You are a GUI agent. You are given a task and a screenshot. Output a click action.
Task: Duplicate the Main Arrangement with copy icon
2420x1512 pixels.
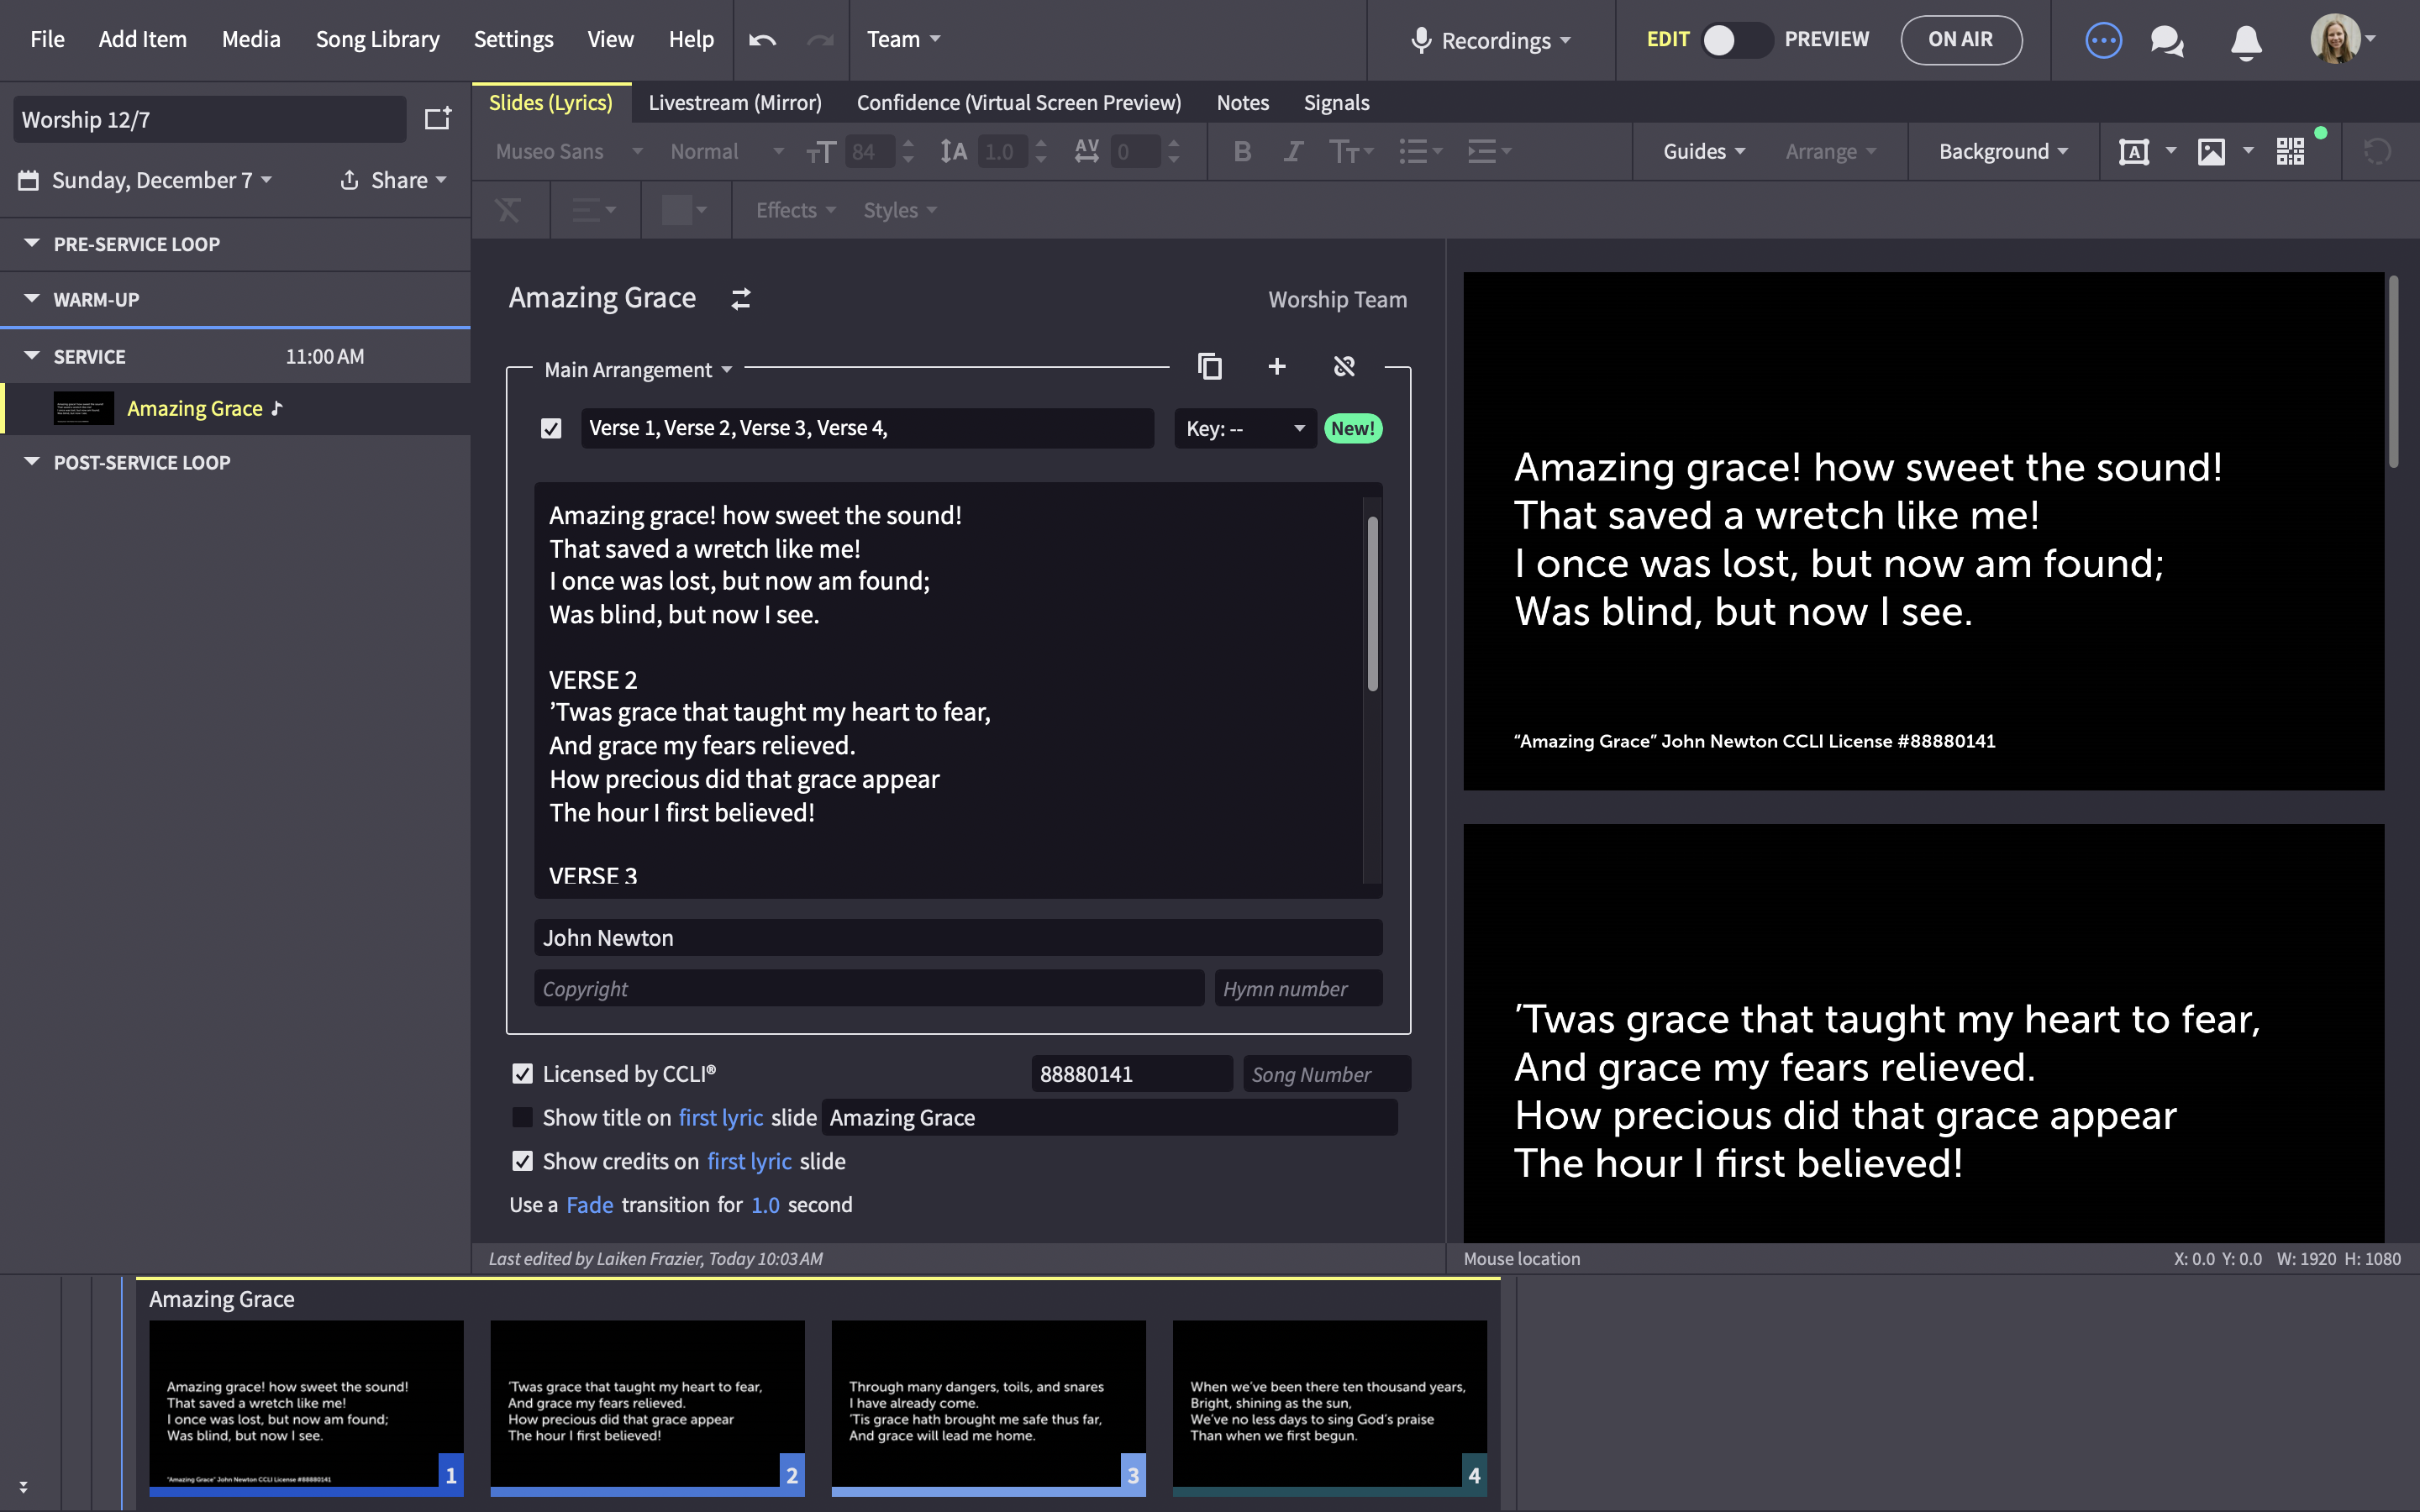click(1210, 366)
